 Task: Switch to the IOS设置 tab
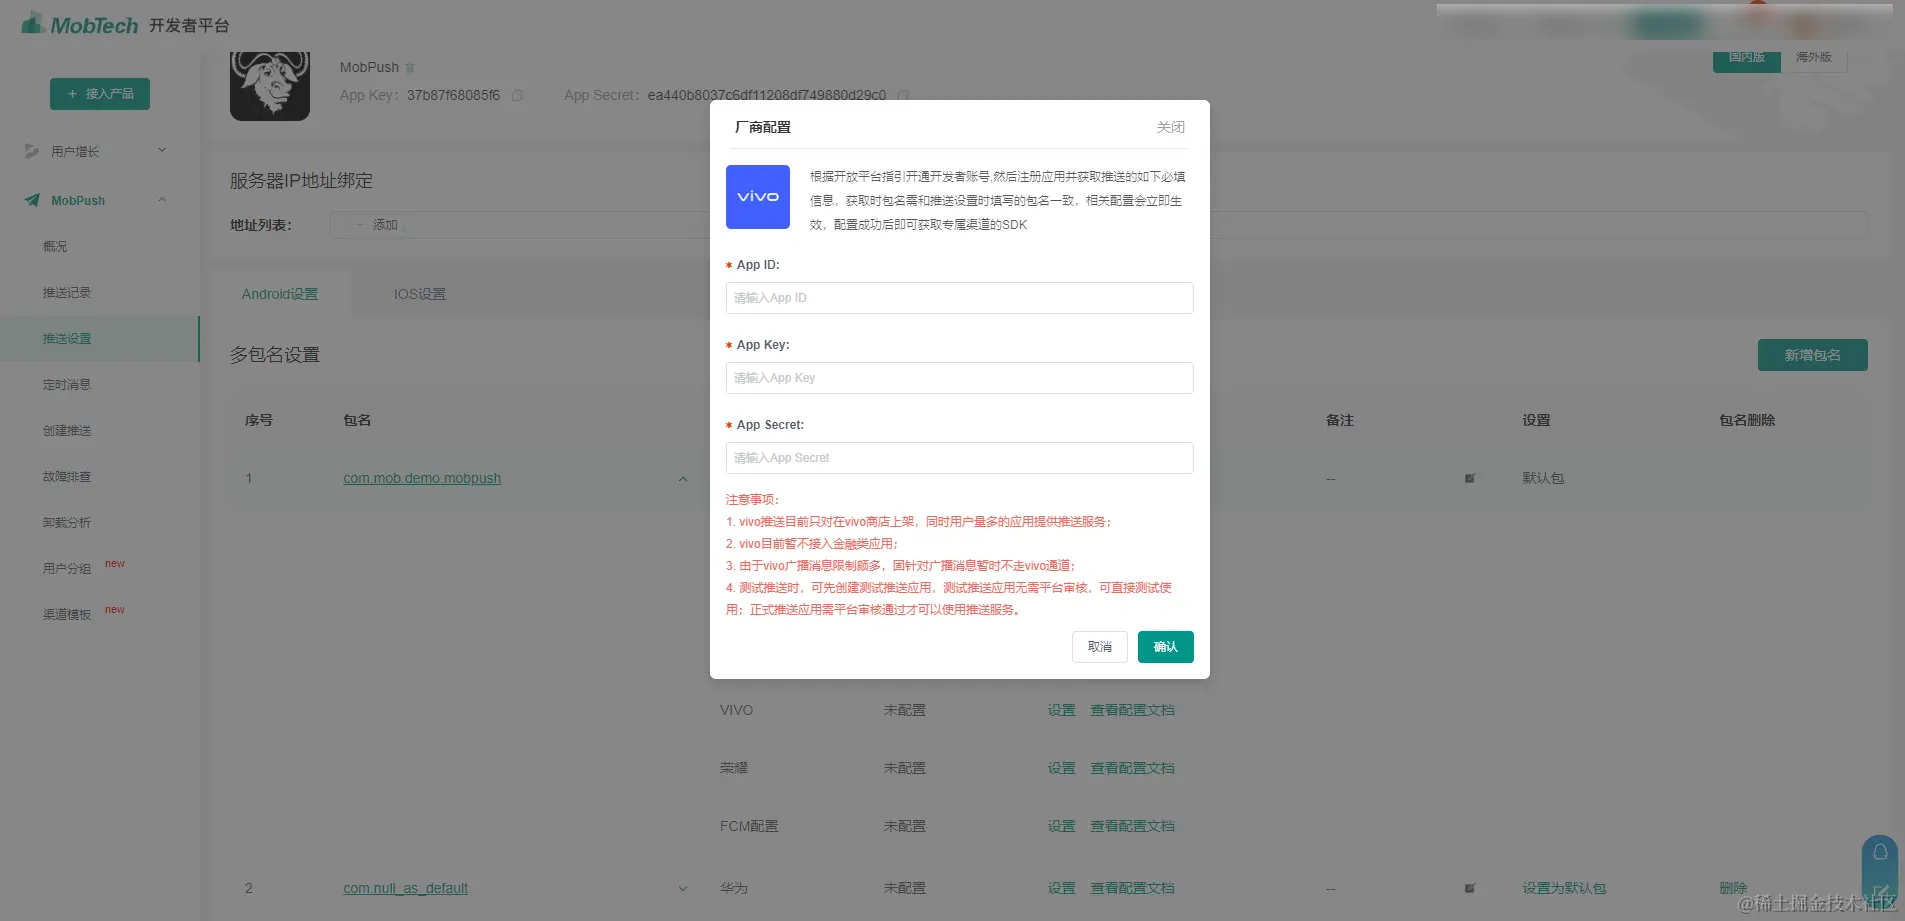click(420, 294)
